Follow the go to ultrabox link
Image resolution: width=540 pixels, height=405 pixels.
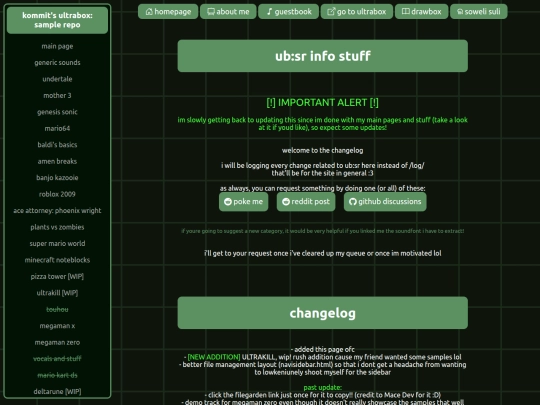357,12
